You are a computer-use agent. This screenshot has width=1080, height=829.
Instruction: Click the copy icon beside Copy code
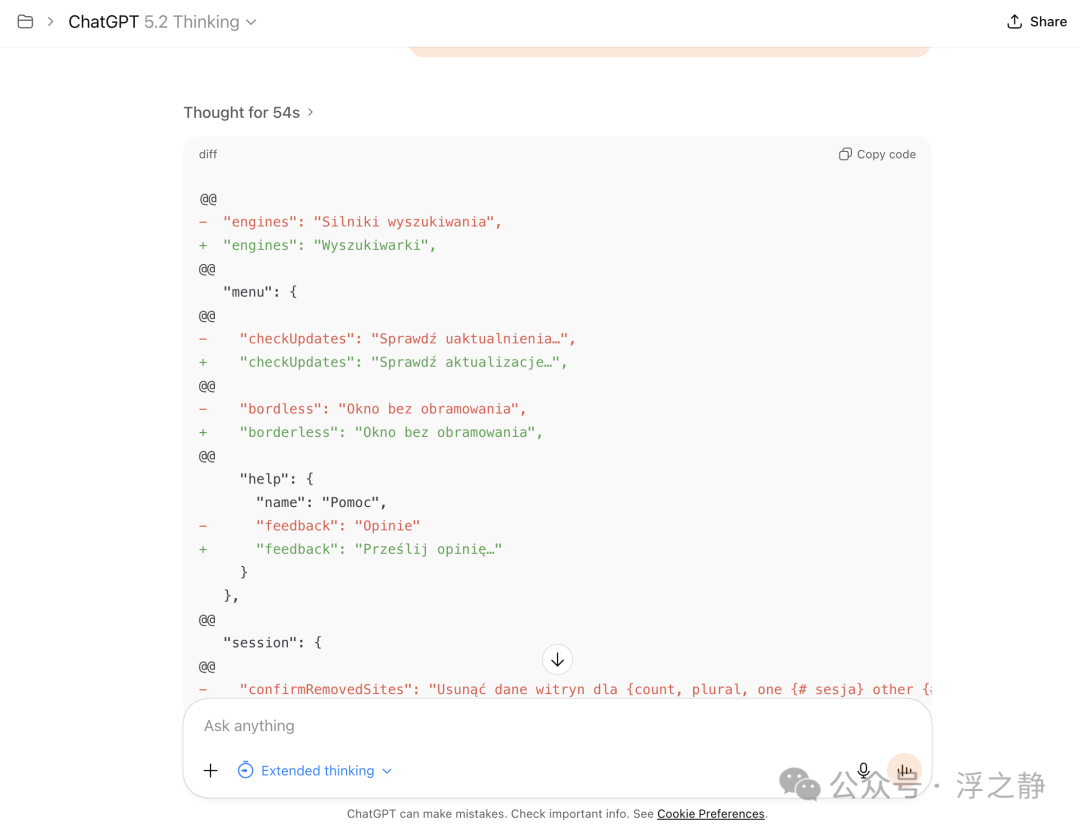845,154
